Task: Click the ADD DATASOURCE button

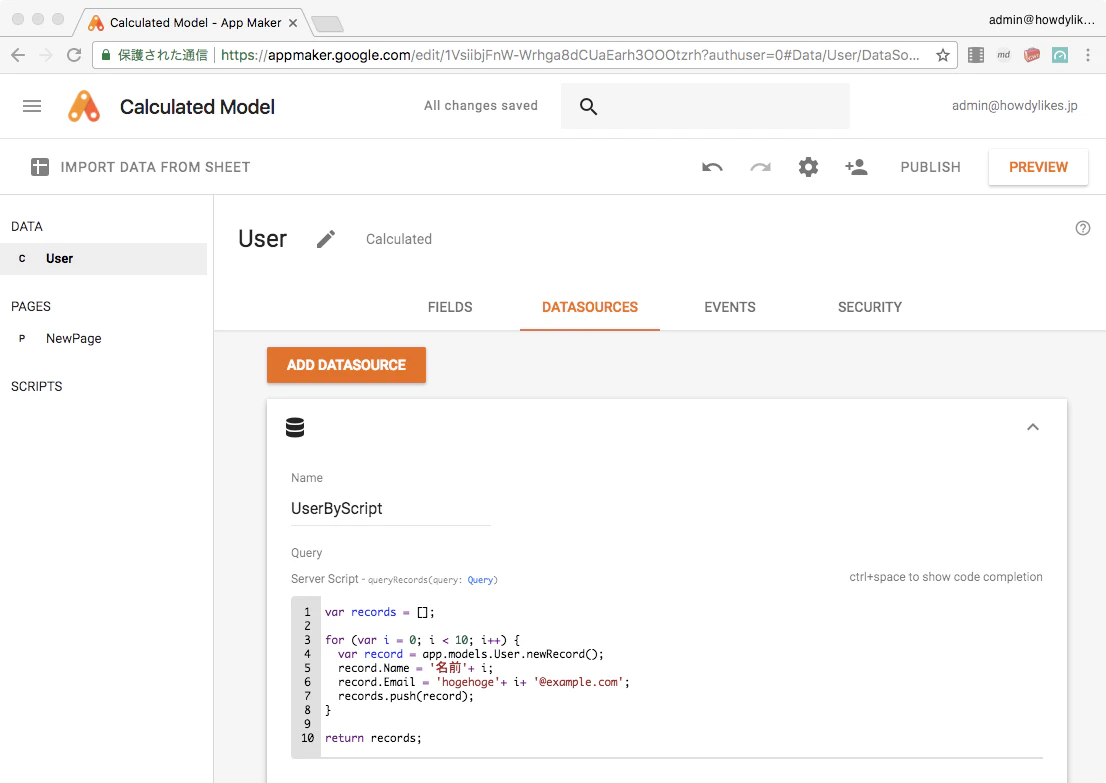Action: [346, 365]
